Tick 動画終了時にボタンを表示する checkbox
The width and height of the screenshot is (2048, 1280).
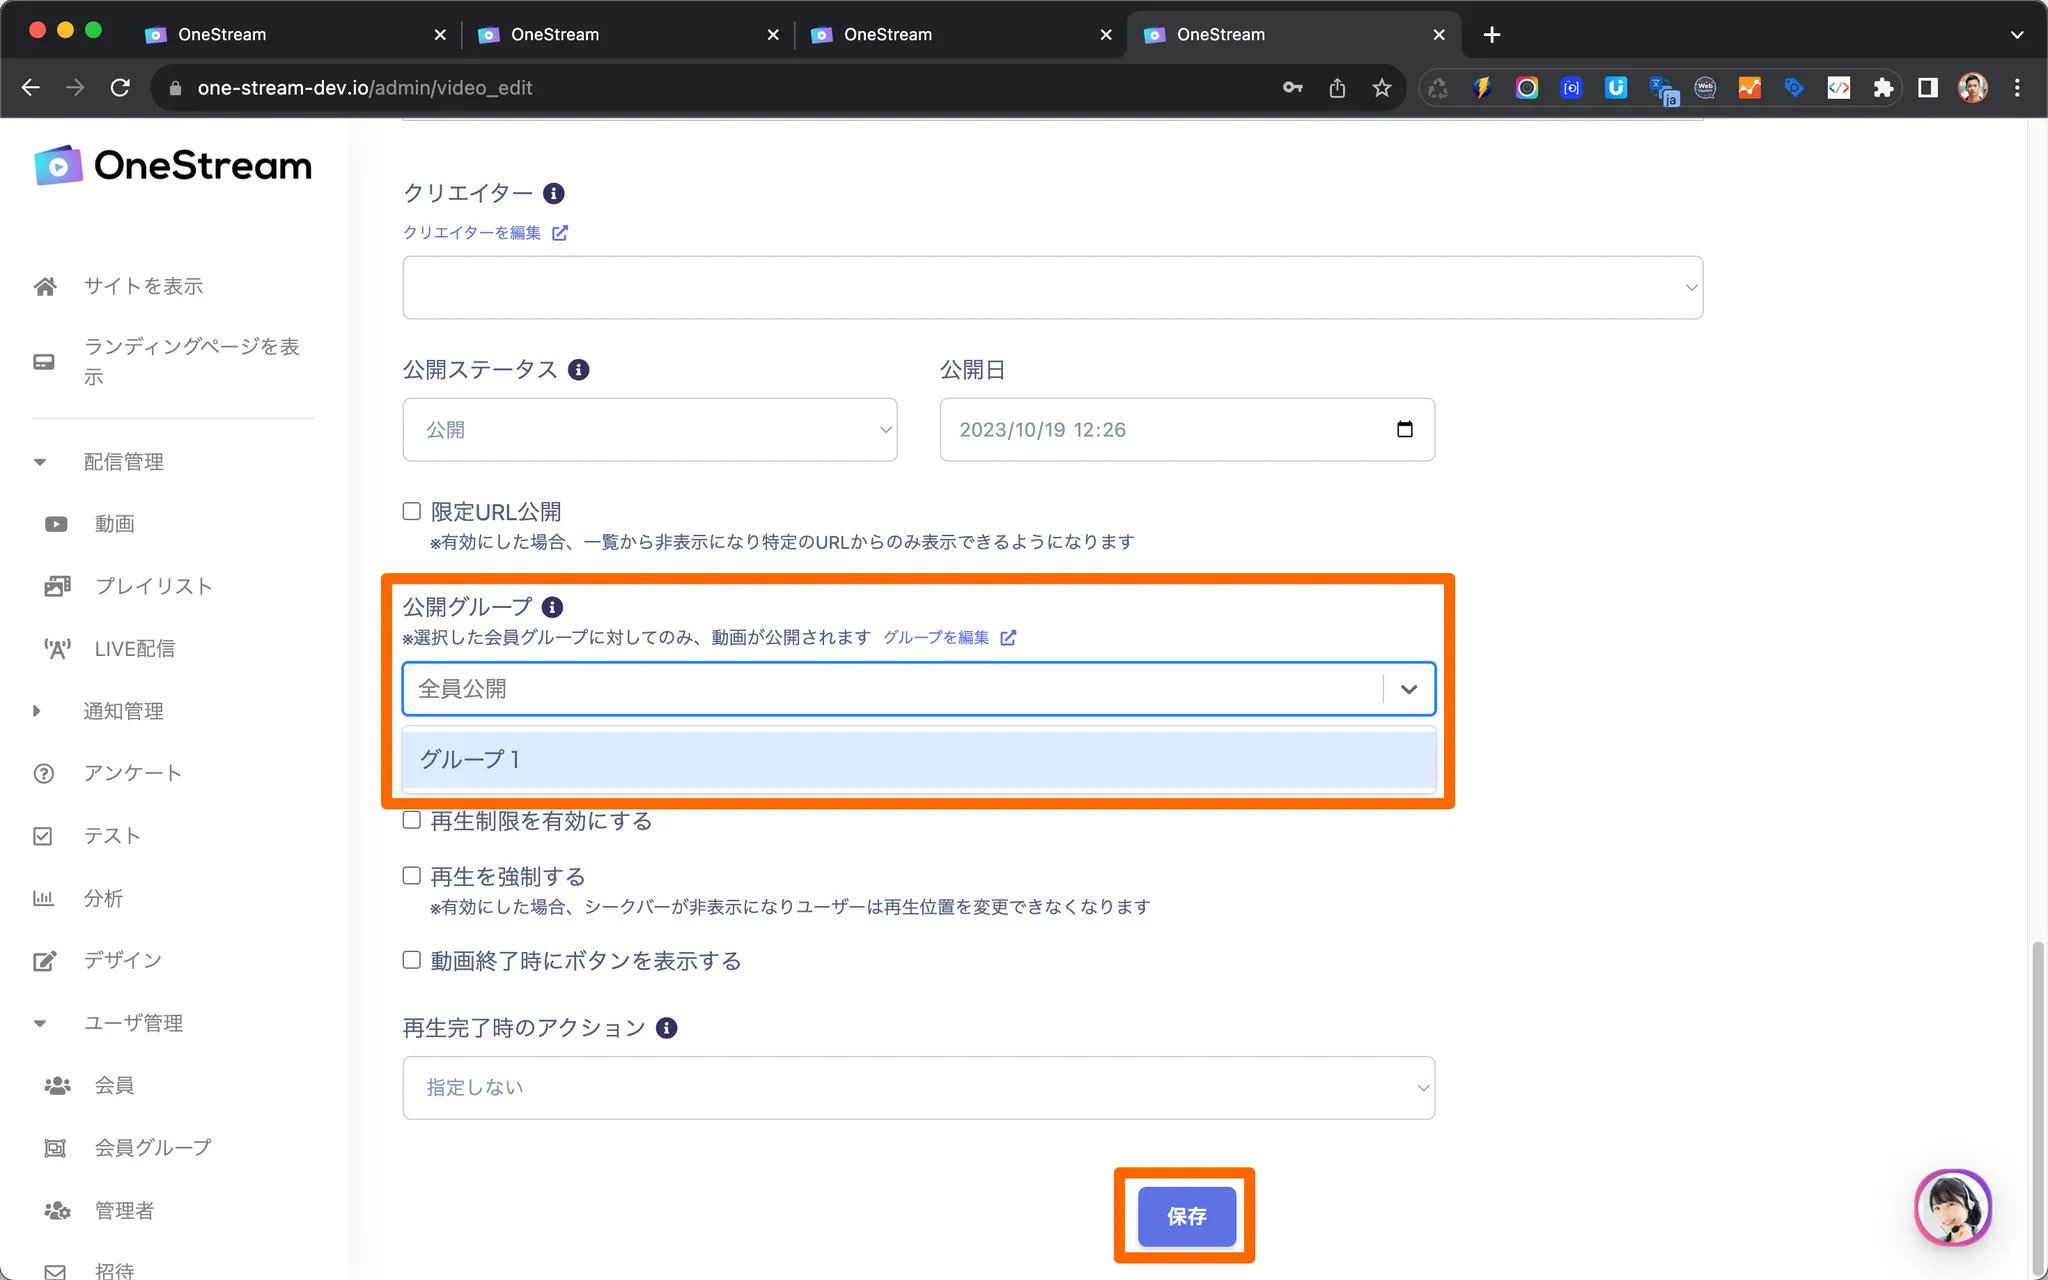[x=412, y=960]
